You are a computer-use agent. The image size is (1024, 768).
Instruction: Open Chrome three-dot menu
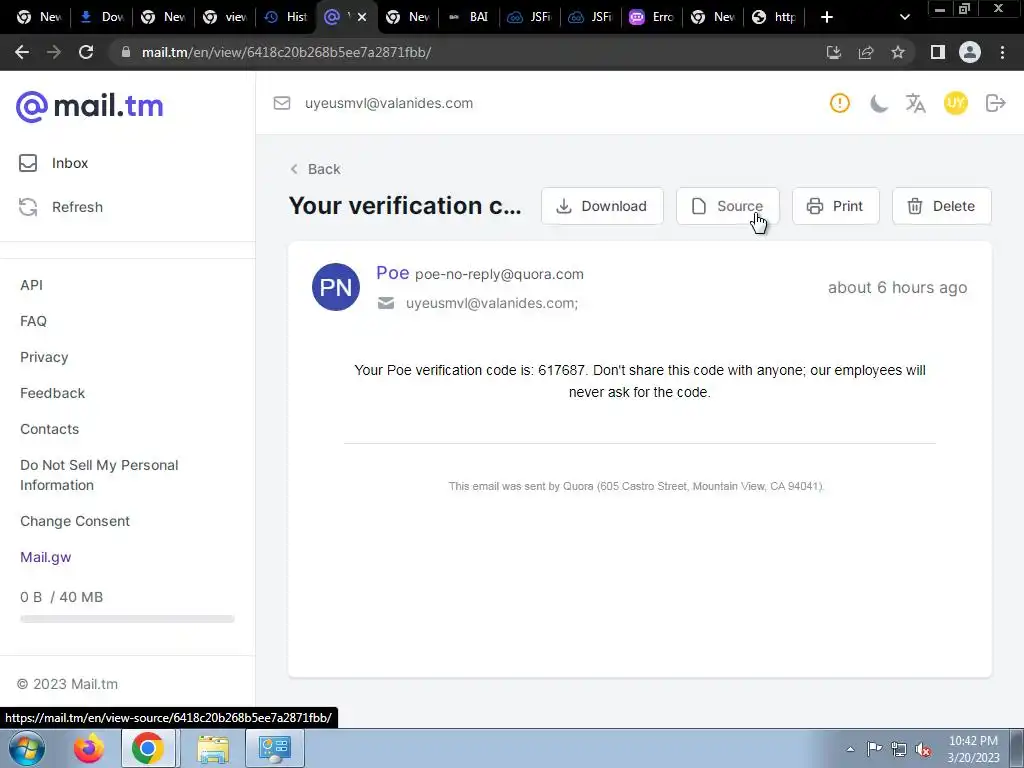point(1002,52)
